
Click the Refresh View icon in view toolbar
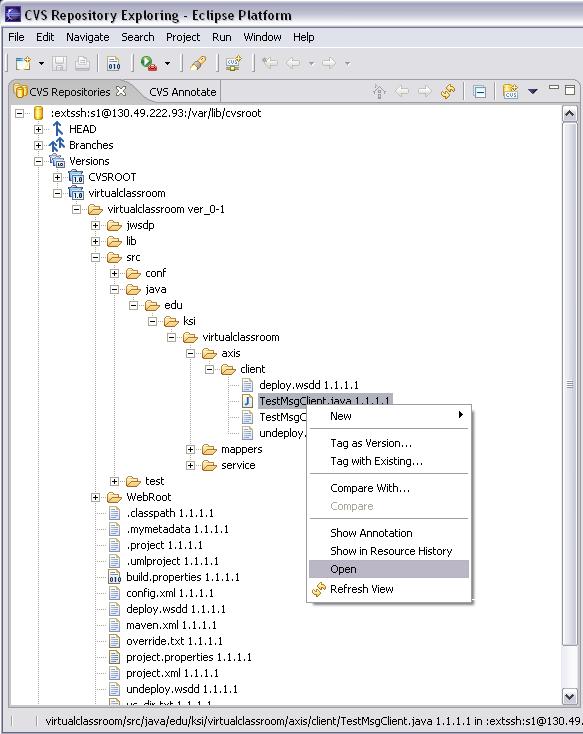coord(448,91)
